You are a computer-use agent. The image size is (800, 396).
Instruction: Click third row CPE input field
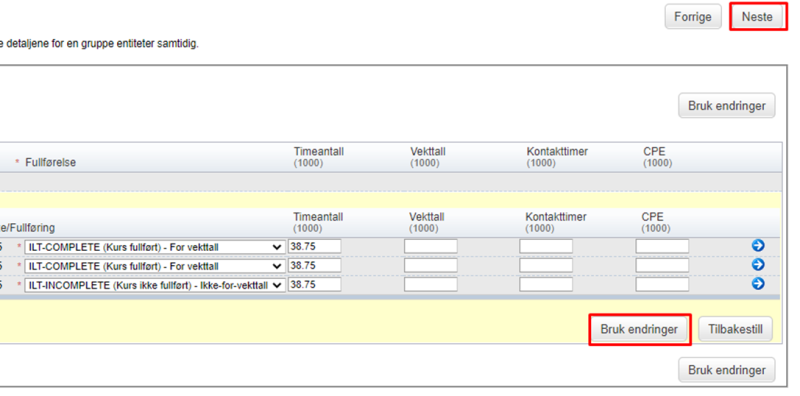[662, 285]
